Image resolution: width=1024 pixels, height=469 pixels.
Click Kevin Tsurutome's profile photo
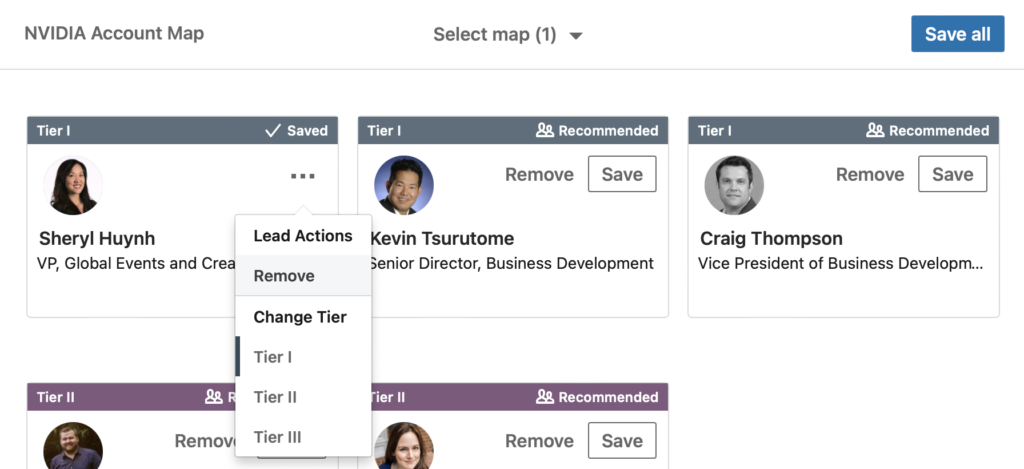[403, 185]
